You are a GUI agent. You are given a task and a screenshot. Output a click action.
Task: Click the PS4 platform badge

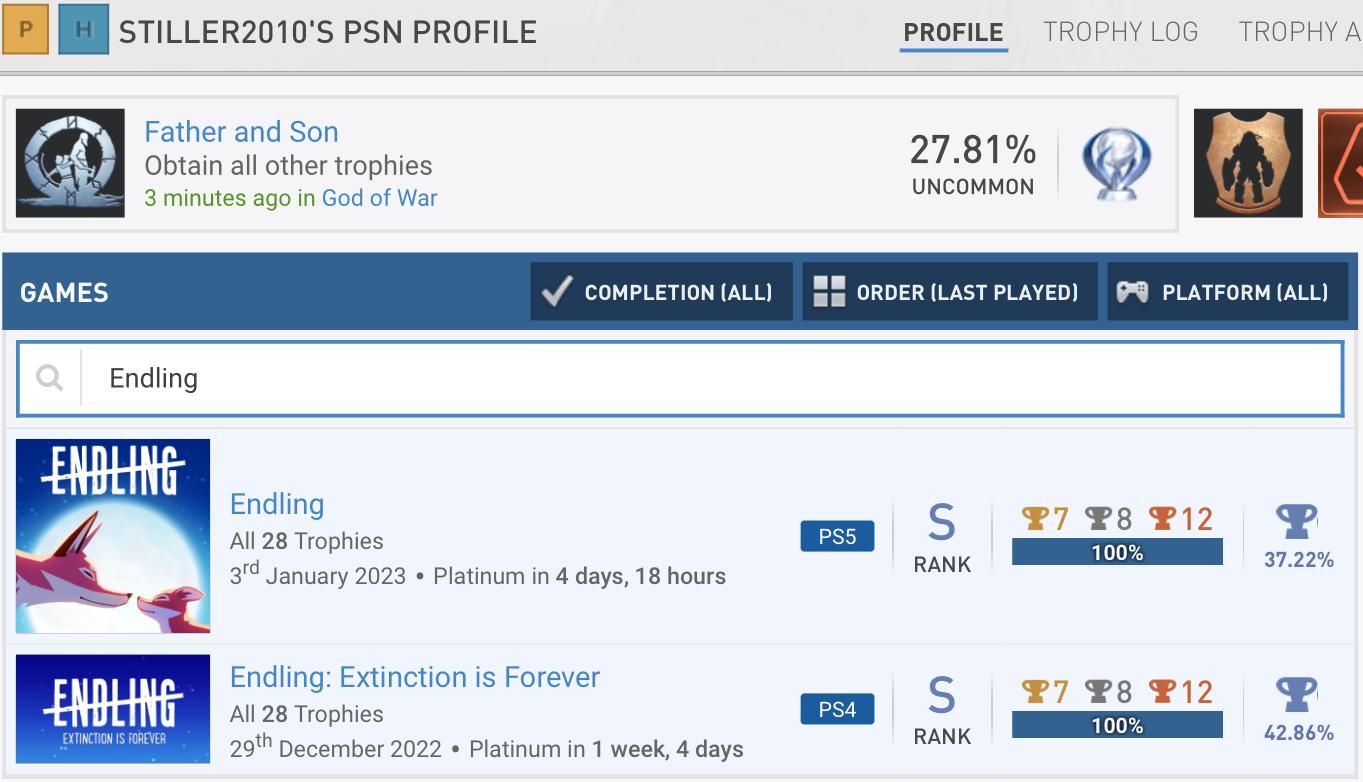tap(837, 709)
